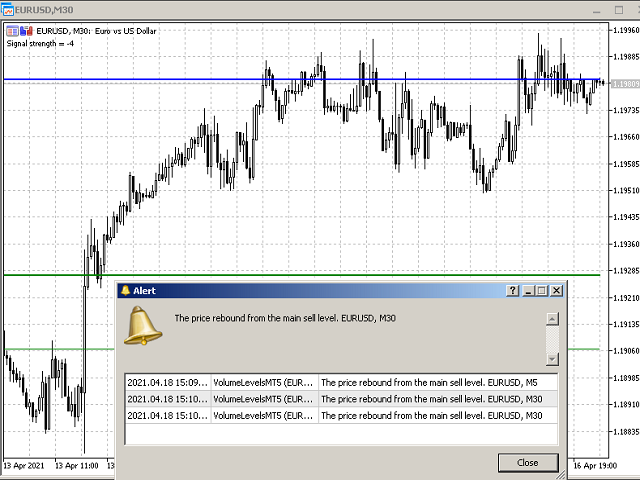Click the chart window icon in title bar

click(8, 8)
